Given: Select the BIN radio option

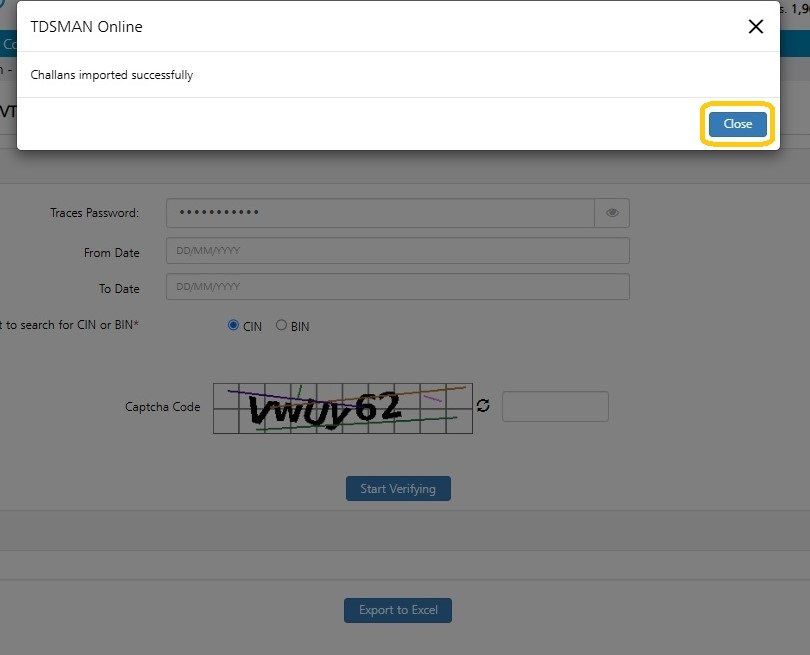Looking at the screenshot, I should [281, 325].
